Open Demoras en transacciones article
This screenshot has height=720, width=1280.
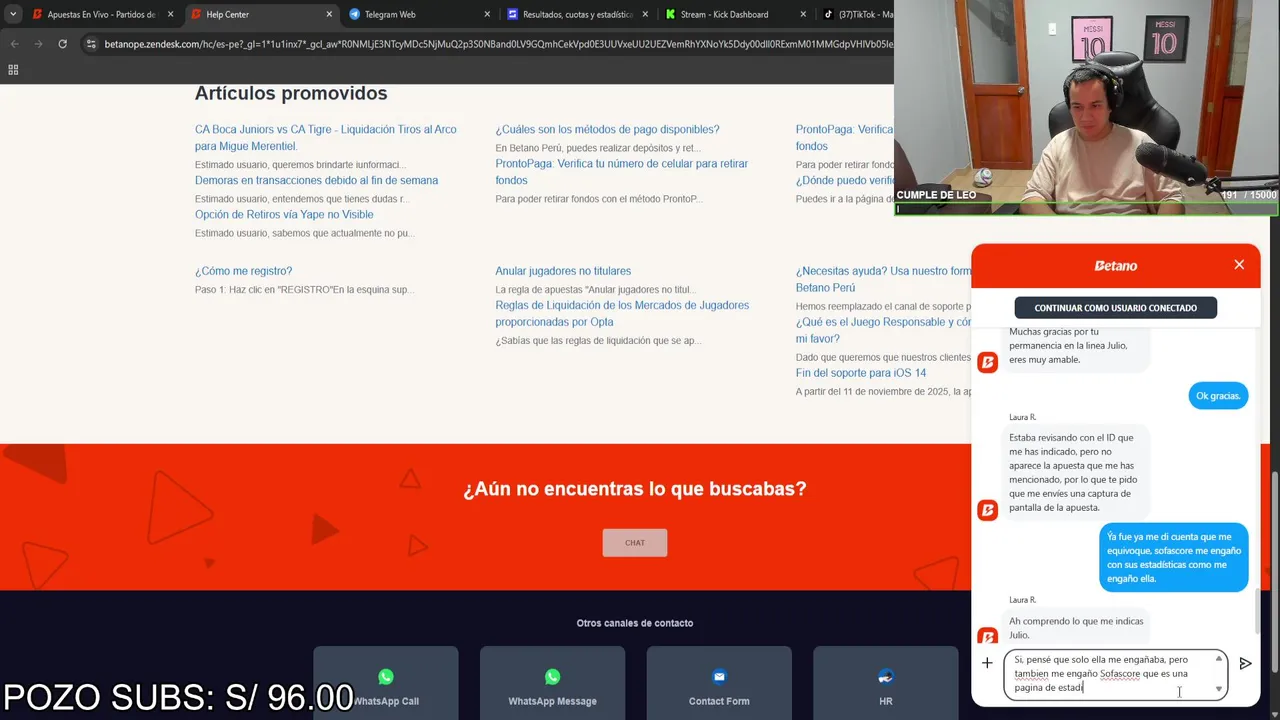[316, 180]
